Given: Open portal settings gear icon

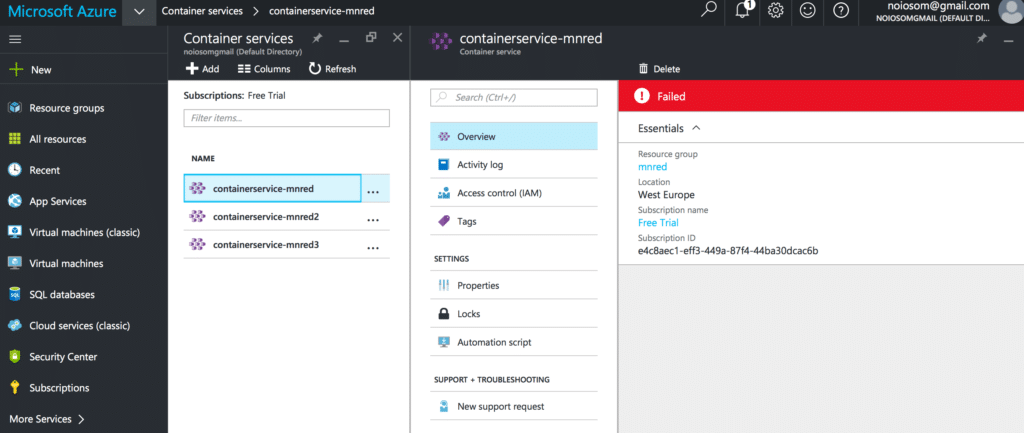Looking at the screenshot, I should coord(775,11).
